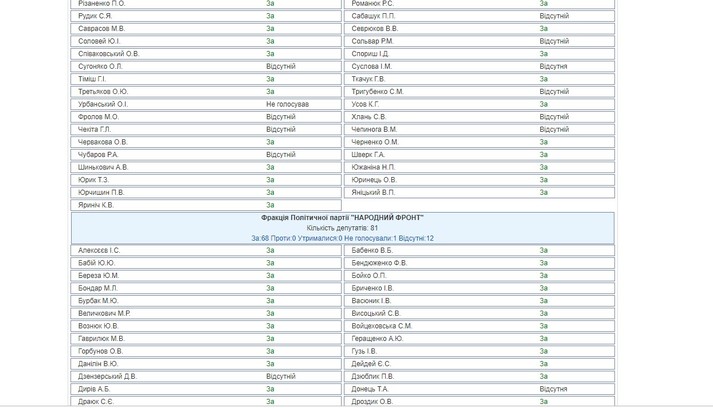
Task: Click the "Відсутній" status for Фролов М.О.
Action: [280, 117]
